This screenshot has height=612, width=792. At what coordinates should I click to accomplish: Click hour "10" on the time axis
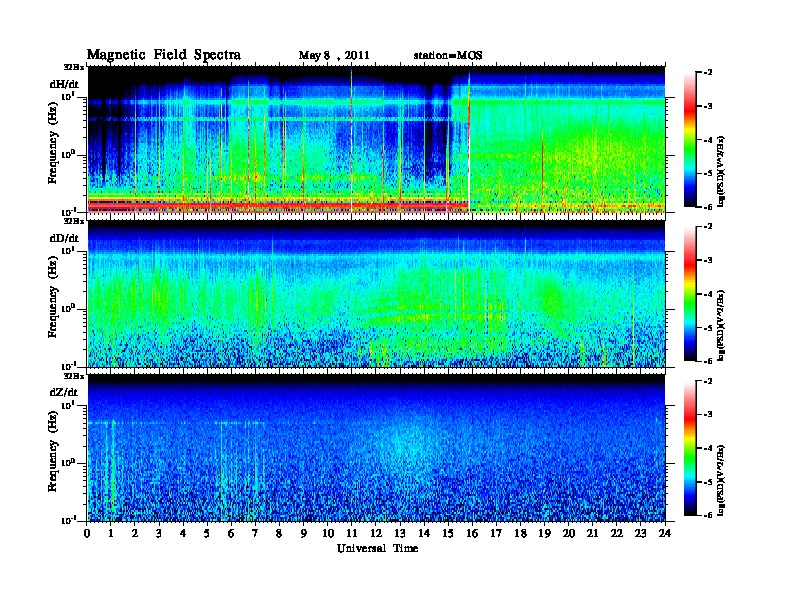(x=328, y=534)
